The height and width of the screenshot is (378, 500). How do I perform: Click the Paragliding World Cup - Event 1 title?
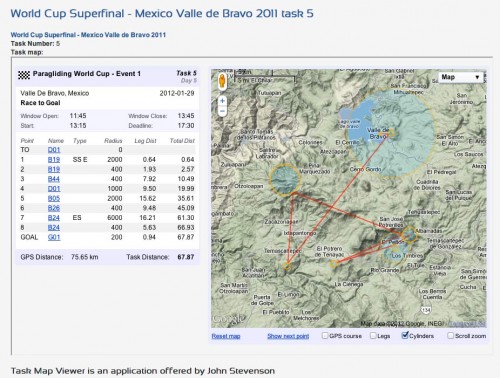click(87, 74)
